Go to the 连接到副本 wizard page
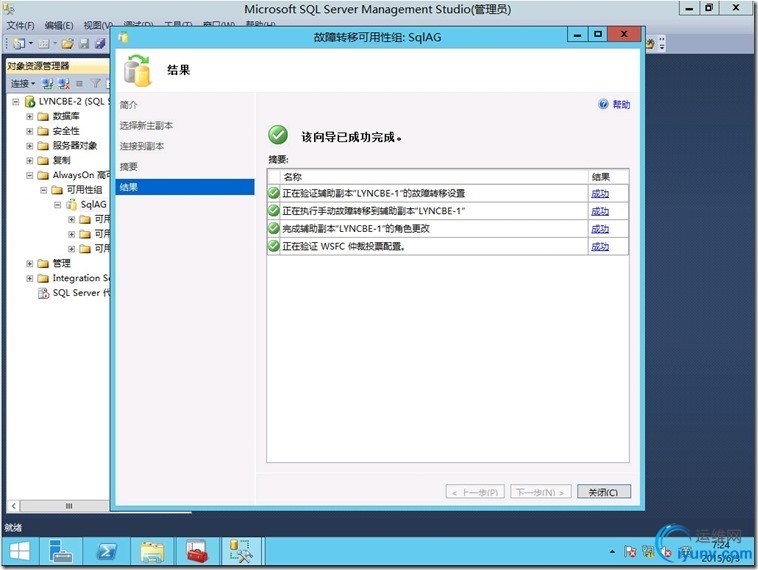The width and height of the screenshot is (758, 570). pyautogui.click(x=142, y=146)
